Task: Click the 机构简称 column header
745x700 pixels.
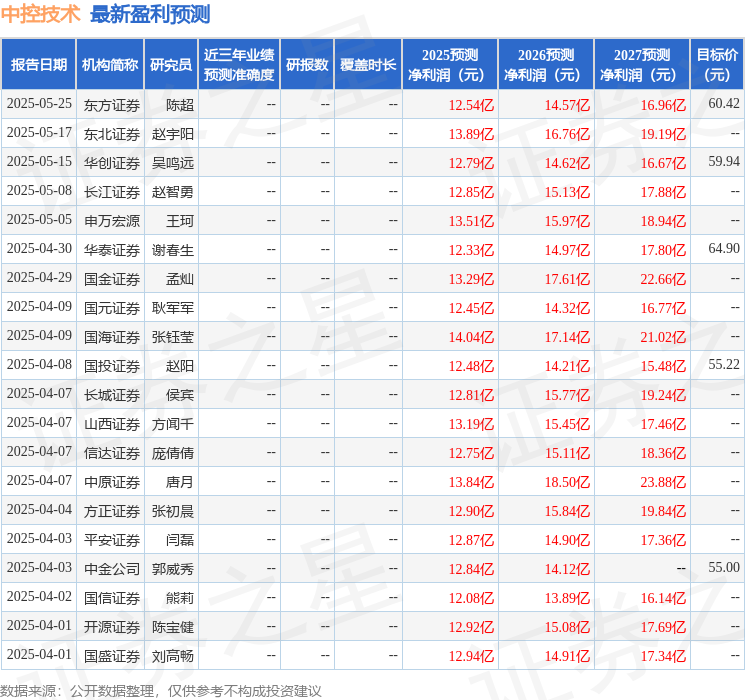Action: [x=110, y=65]
